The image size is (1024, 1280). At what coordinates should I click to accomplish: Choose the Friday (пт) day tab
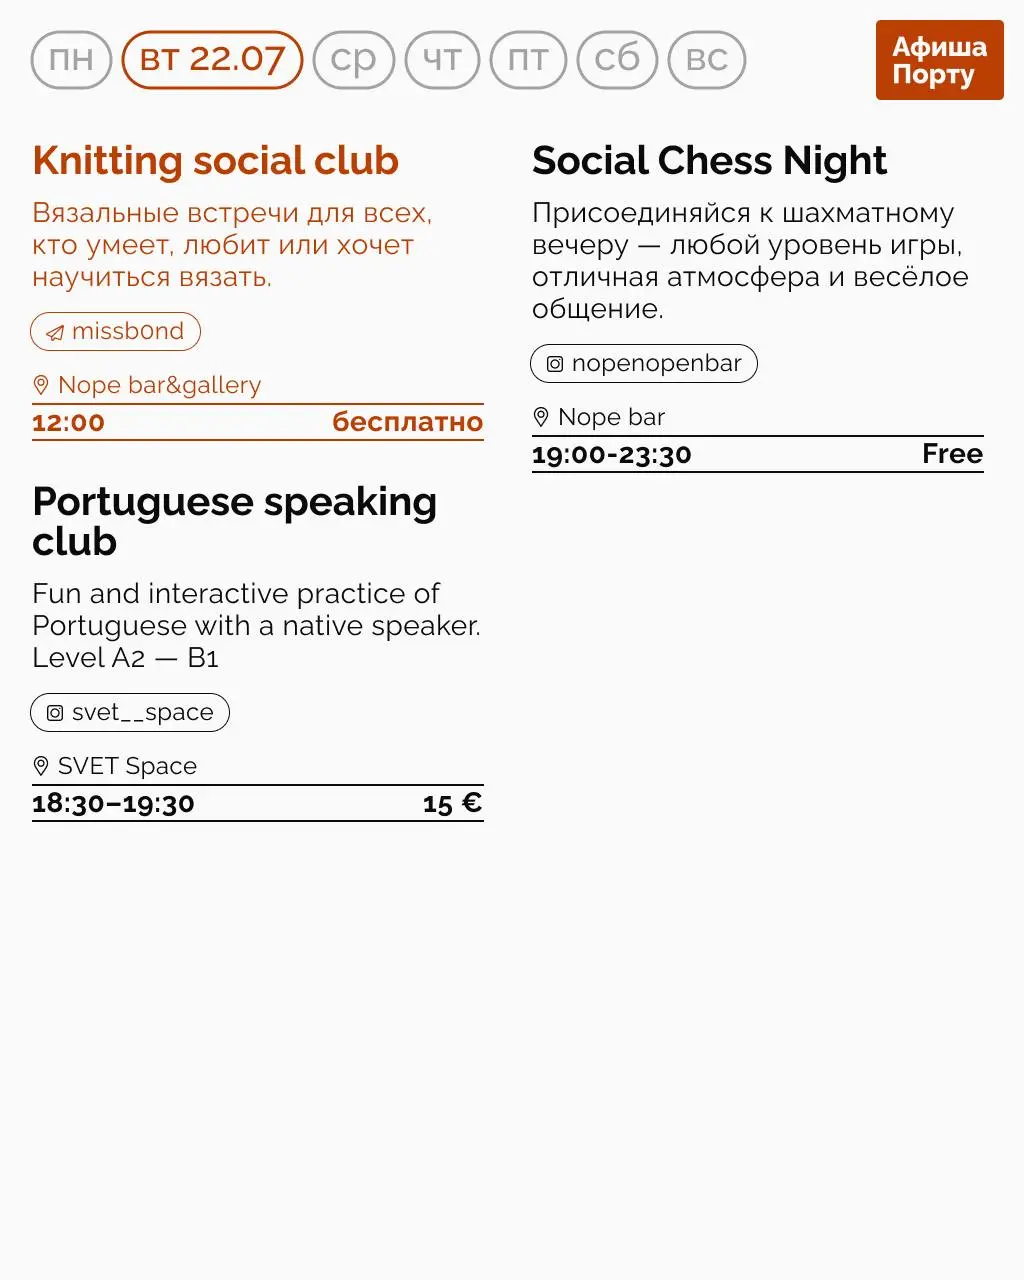pyautogui.click(x=528, y=60)
